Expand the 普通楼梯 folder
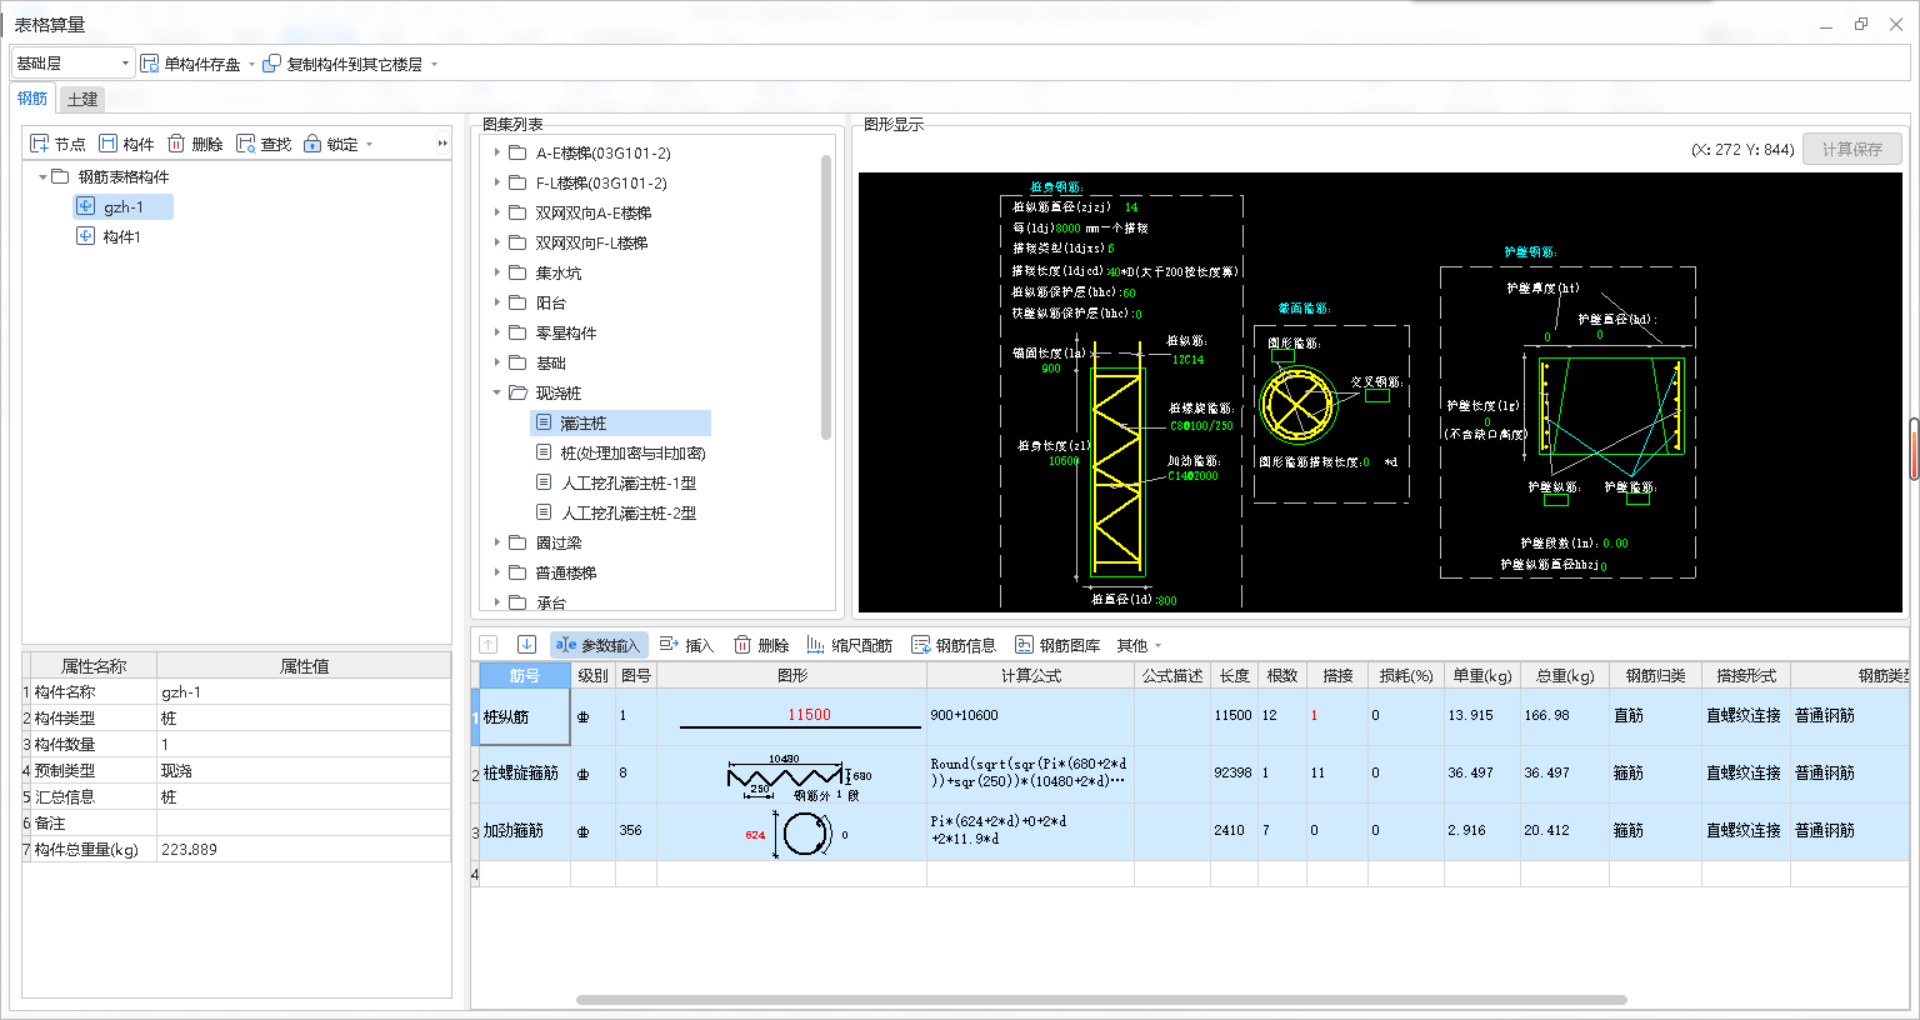 pyautogui.click(x=497, y=573)
